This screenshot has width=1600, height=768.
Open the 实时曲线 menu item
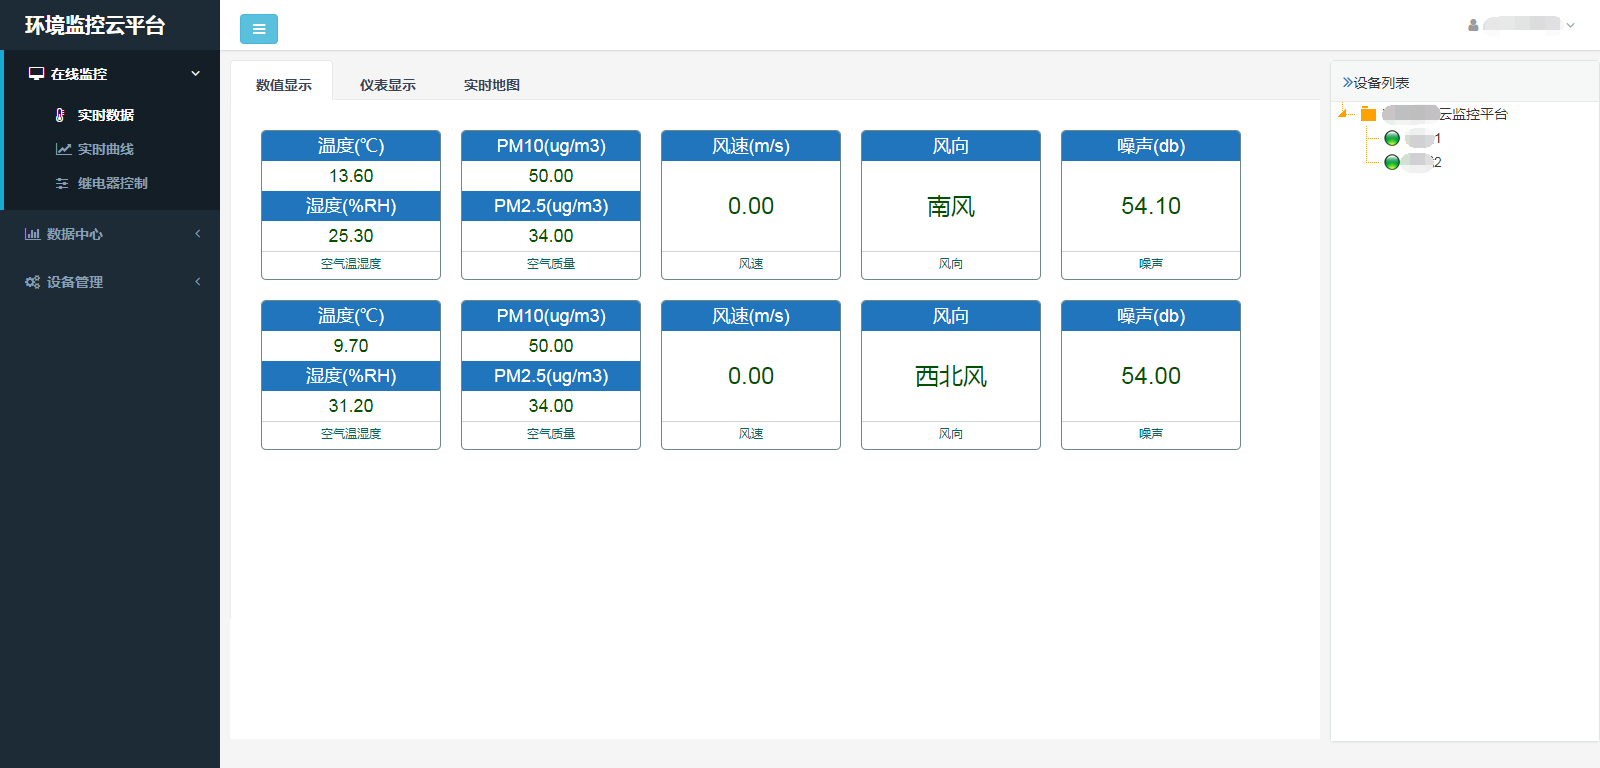tap(106, 149)
